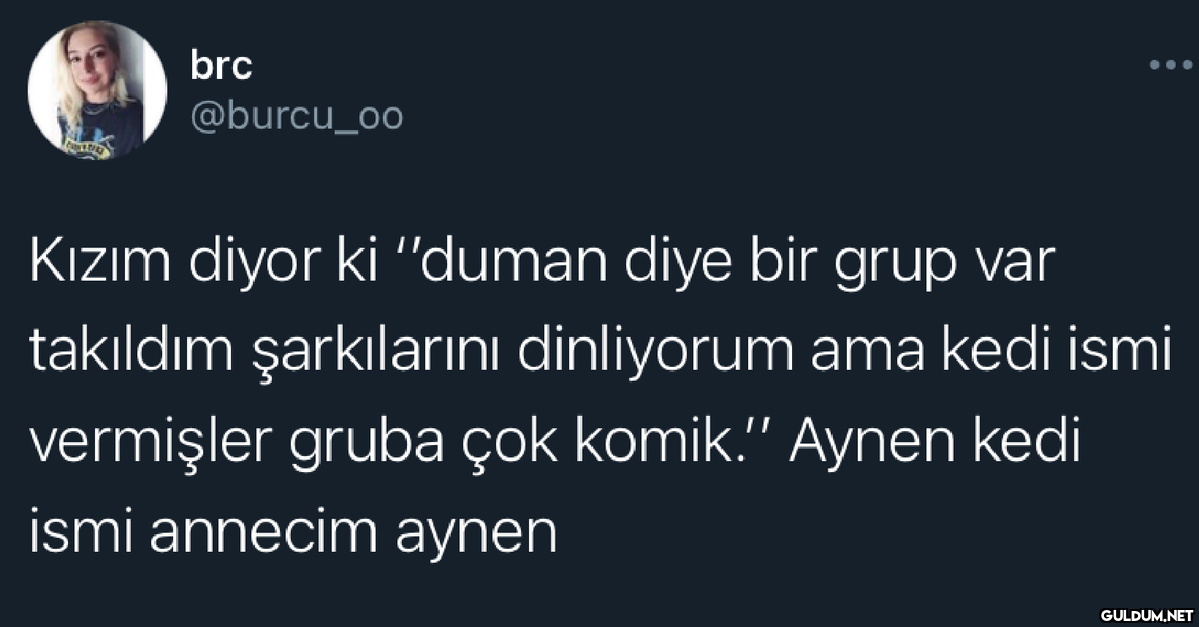Open brc's profile picture
The height and width of the screenshot is (627, 1199).
(x=97, y=90)
